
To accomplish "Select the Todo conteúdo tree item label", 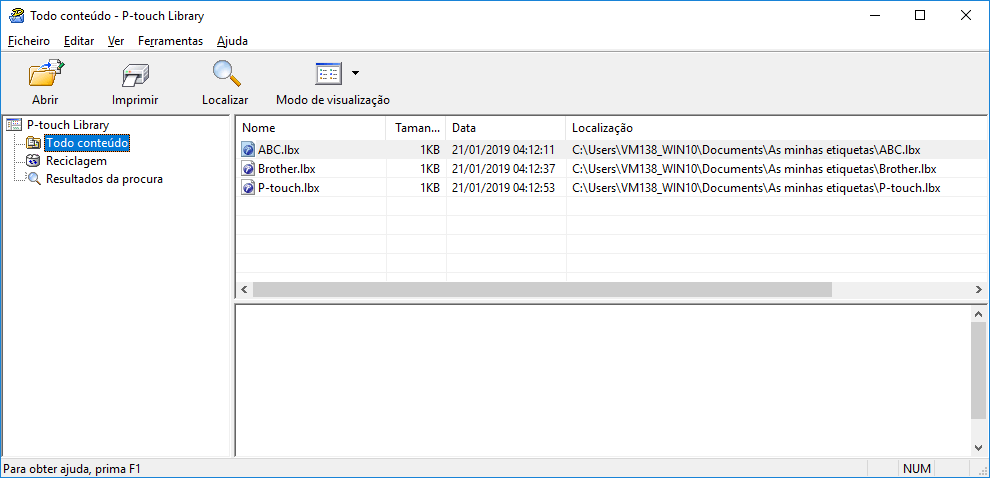I will click(x=87, y=143).
